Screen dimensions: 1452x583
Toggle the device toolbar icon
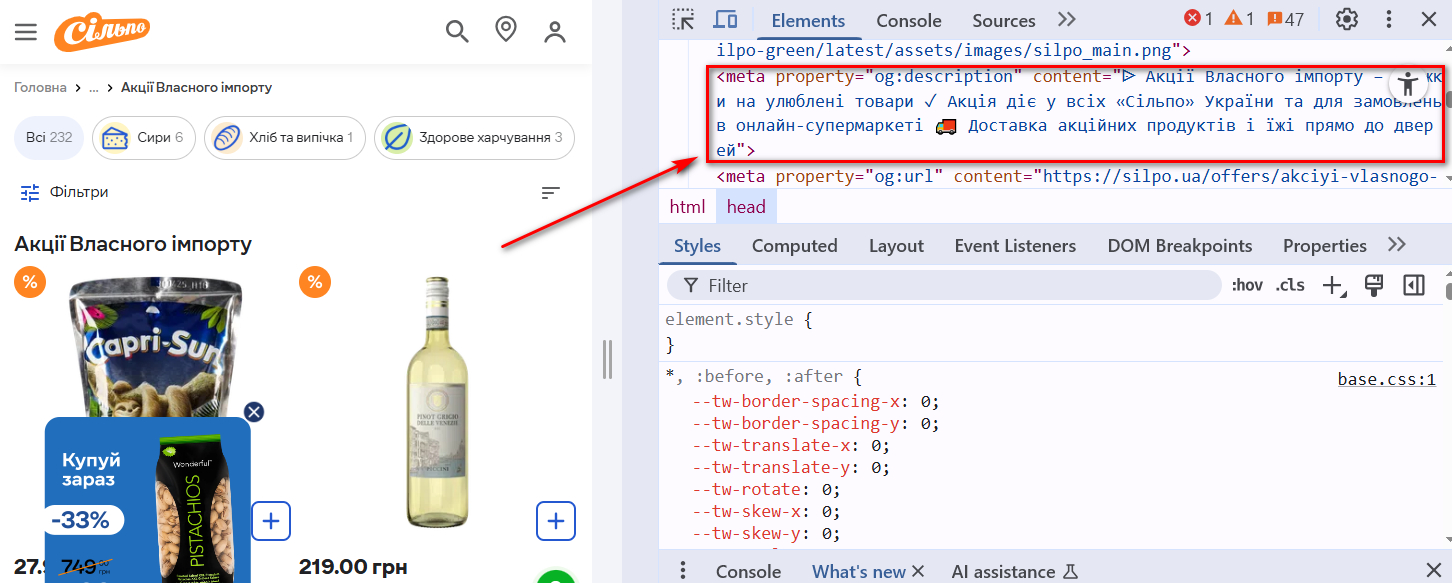click(x=725, y=19)
